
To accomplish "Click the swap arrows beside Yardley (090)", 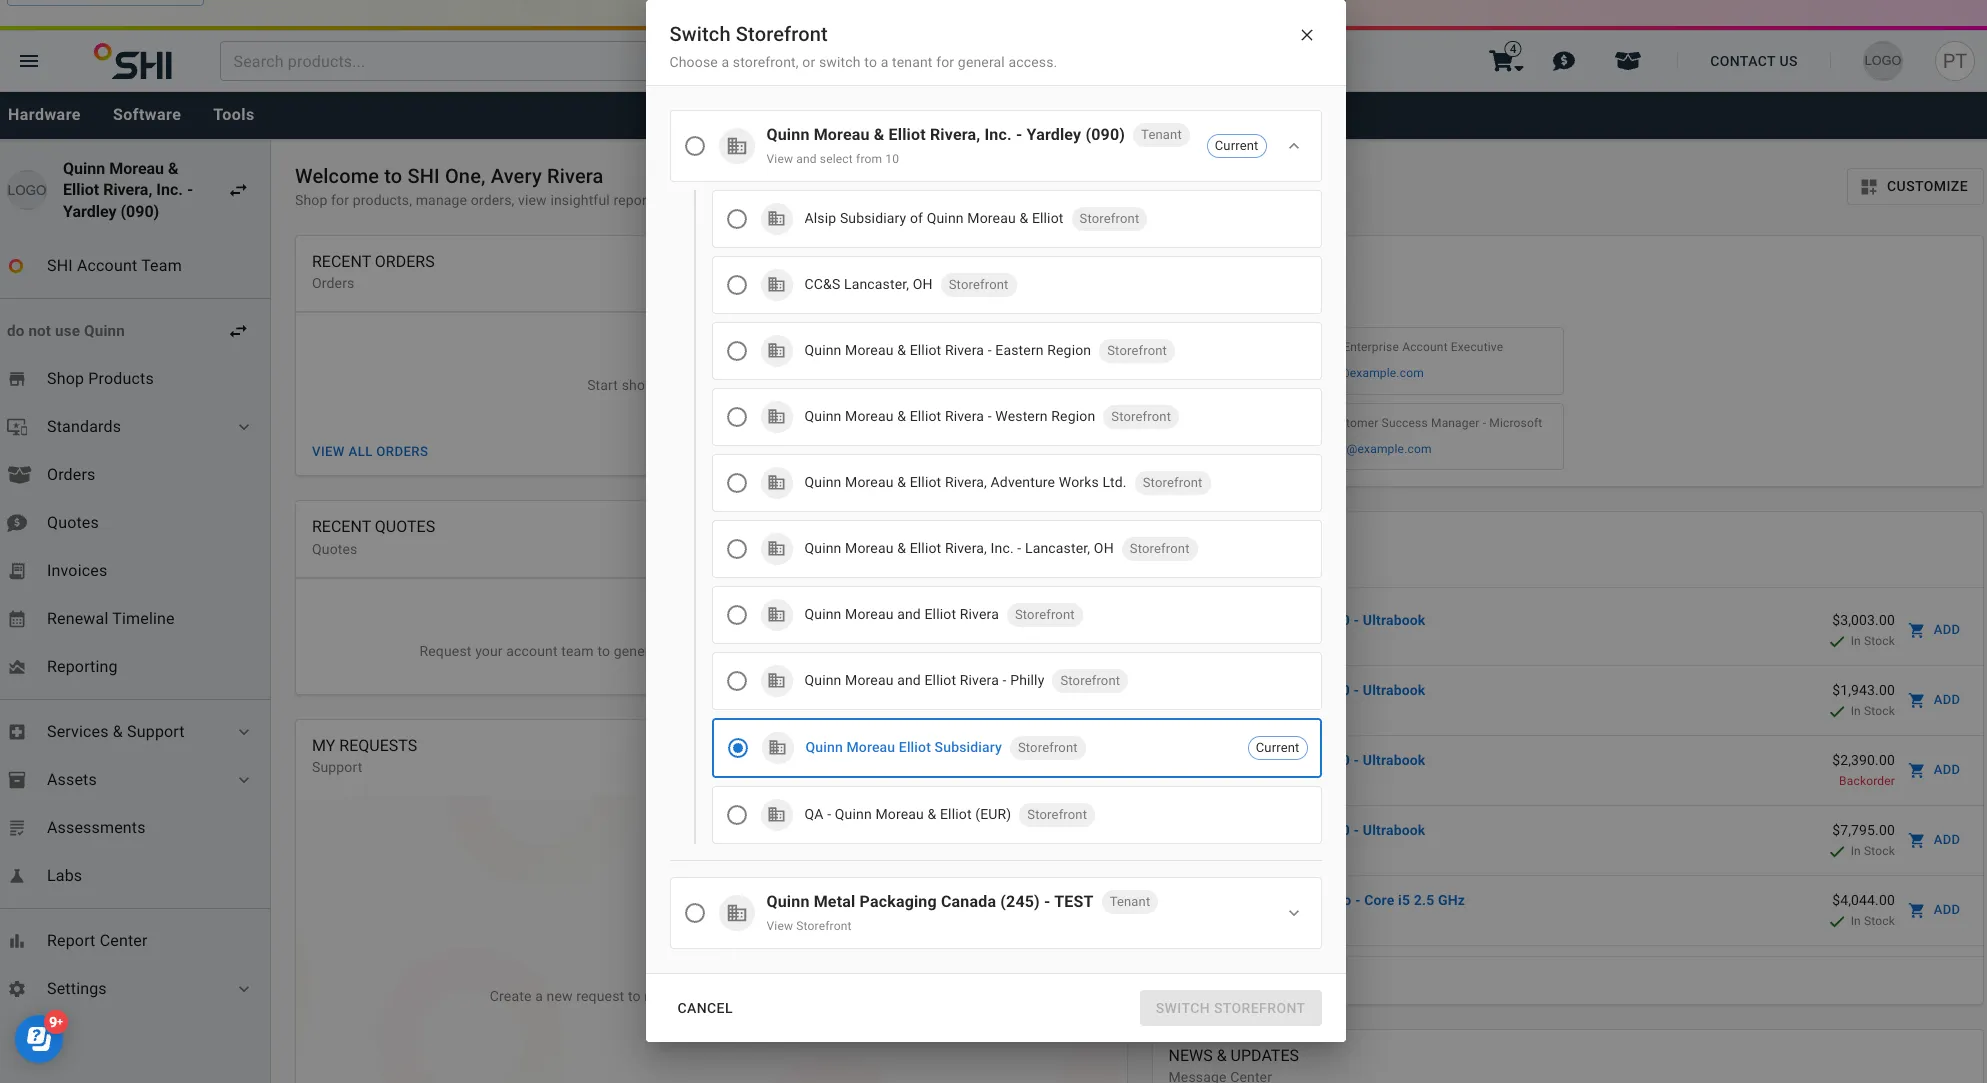I will pos(238,190).
